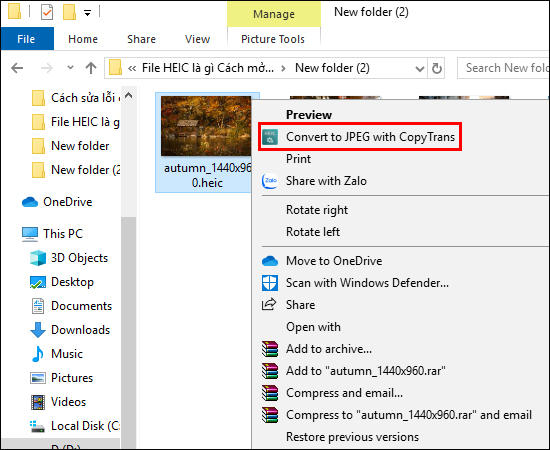Click the CopyTrans HEIC converter icon
550x450 pixels.
point(270,137)
